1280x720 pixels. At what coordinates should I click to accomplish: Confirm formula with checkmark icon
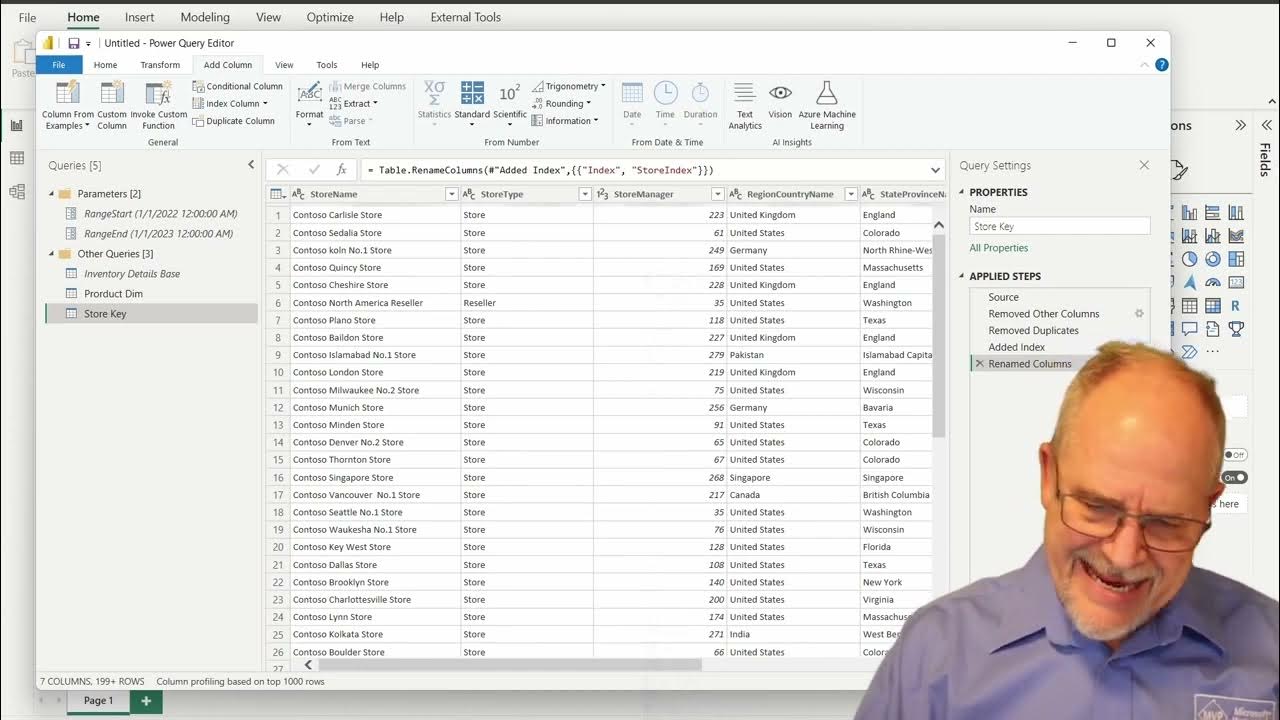[313, 170]
